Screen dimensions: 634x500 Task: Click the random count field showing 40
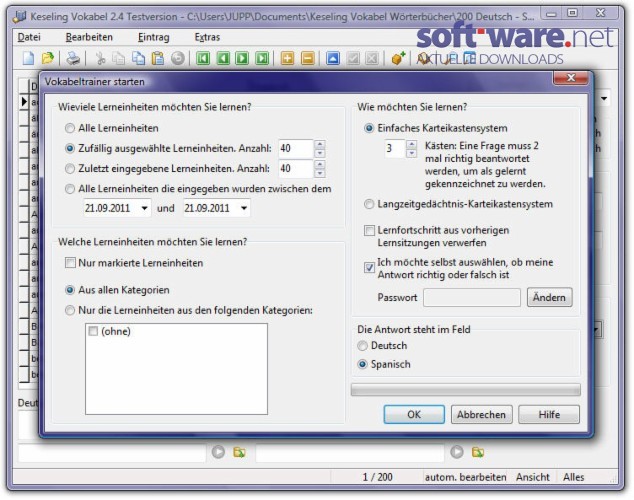click(296, 149)
